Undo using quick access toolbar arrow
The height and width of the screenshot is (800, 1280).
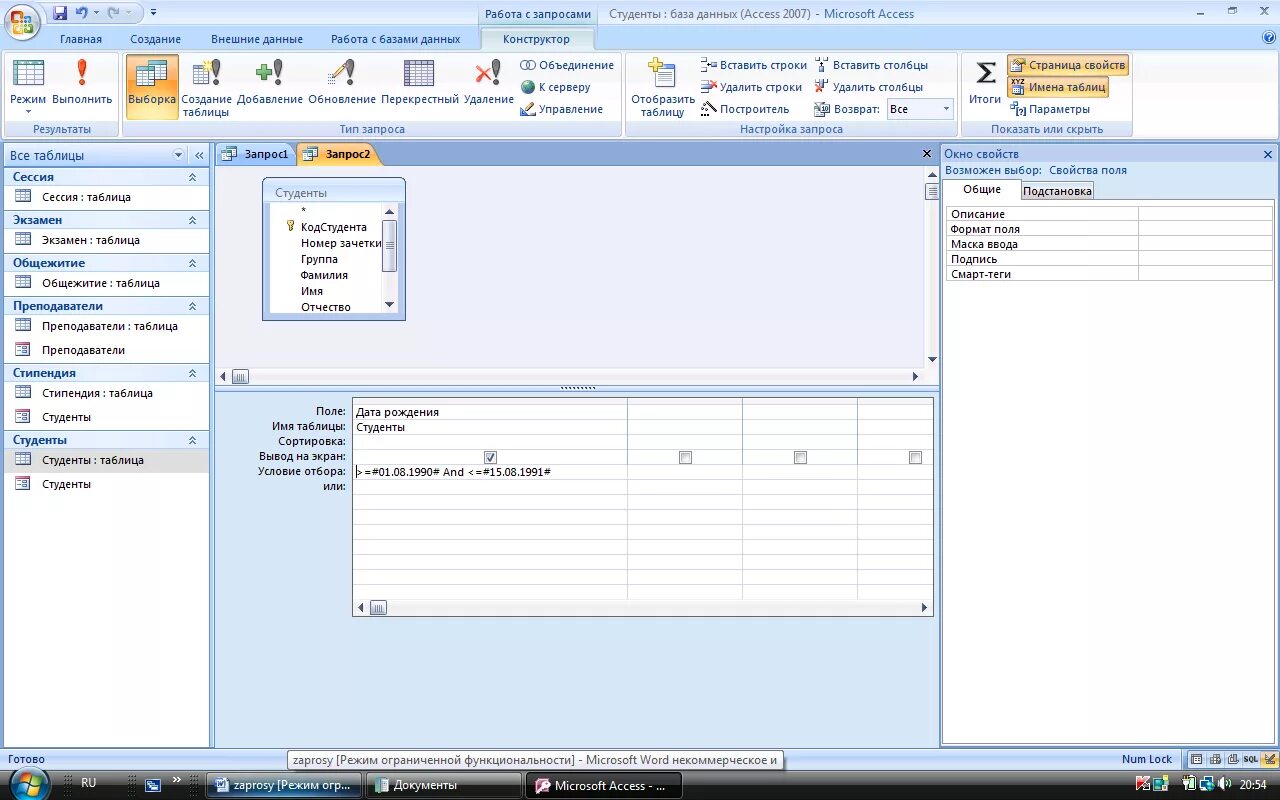[x=81, y=13]
